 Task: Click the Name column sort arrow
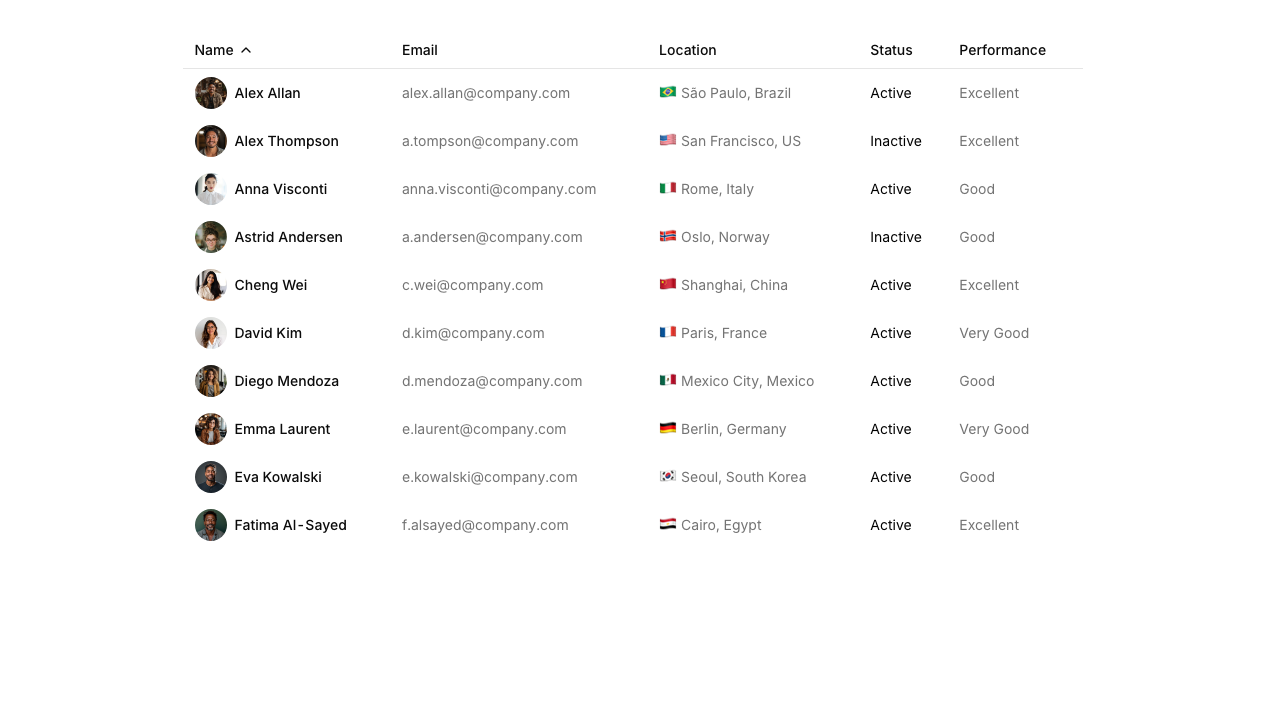click(x=246, y=50)
